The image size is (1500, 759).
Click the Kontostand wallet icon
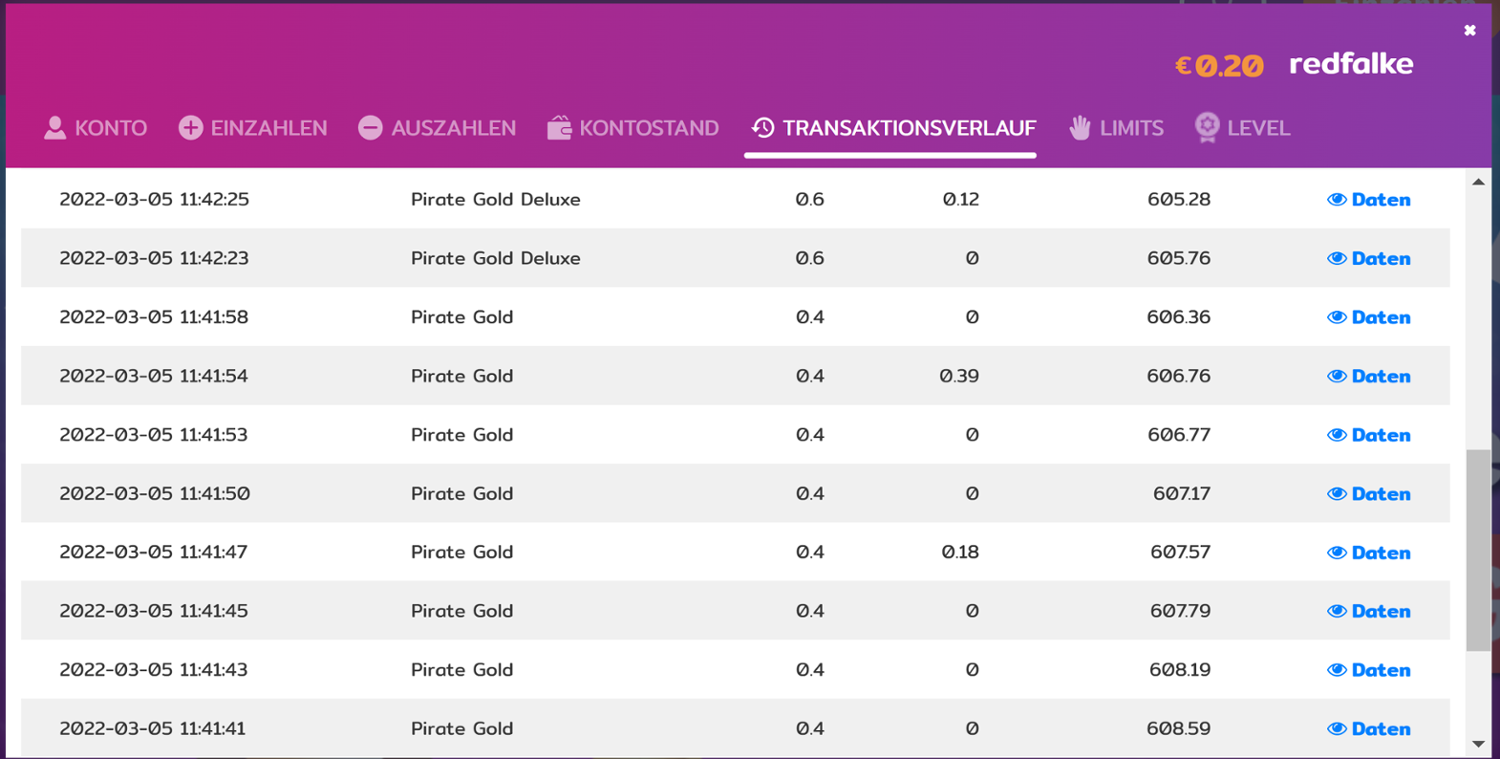tap(559, 128)
